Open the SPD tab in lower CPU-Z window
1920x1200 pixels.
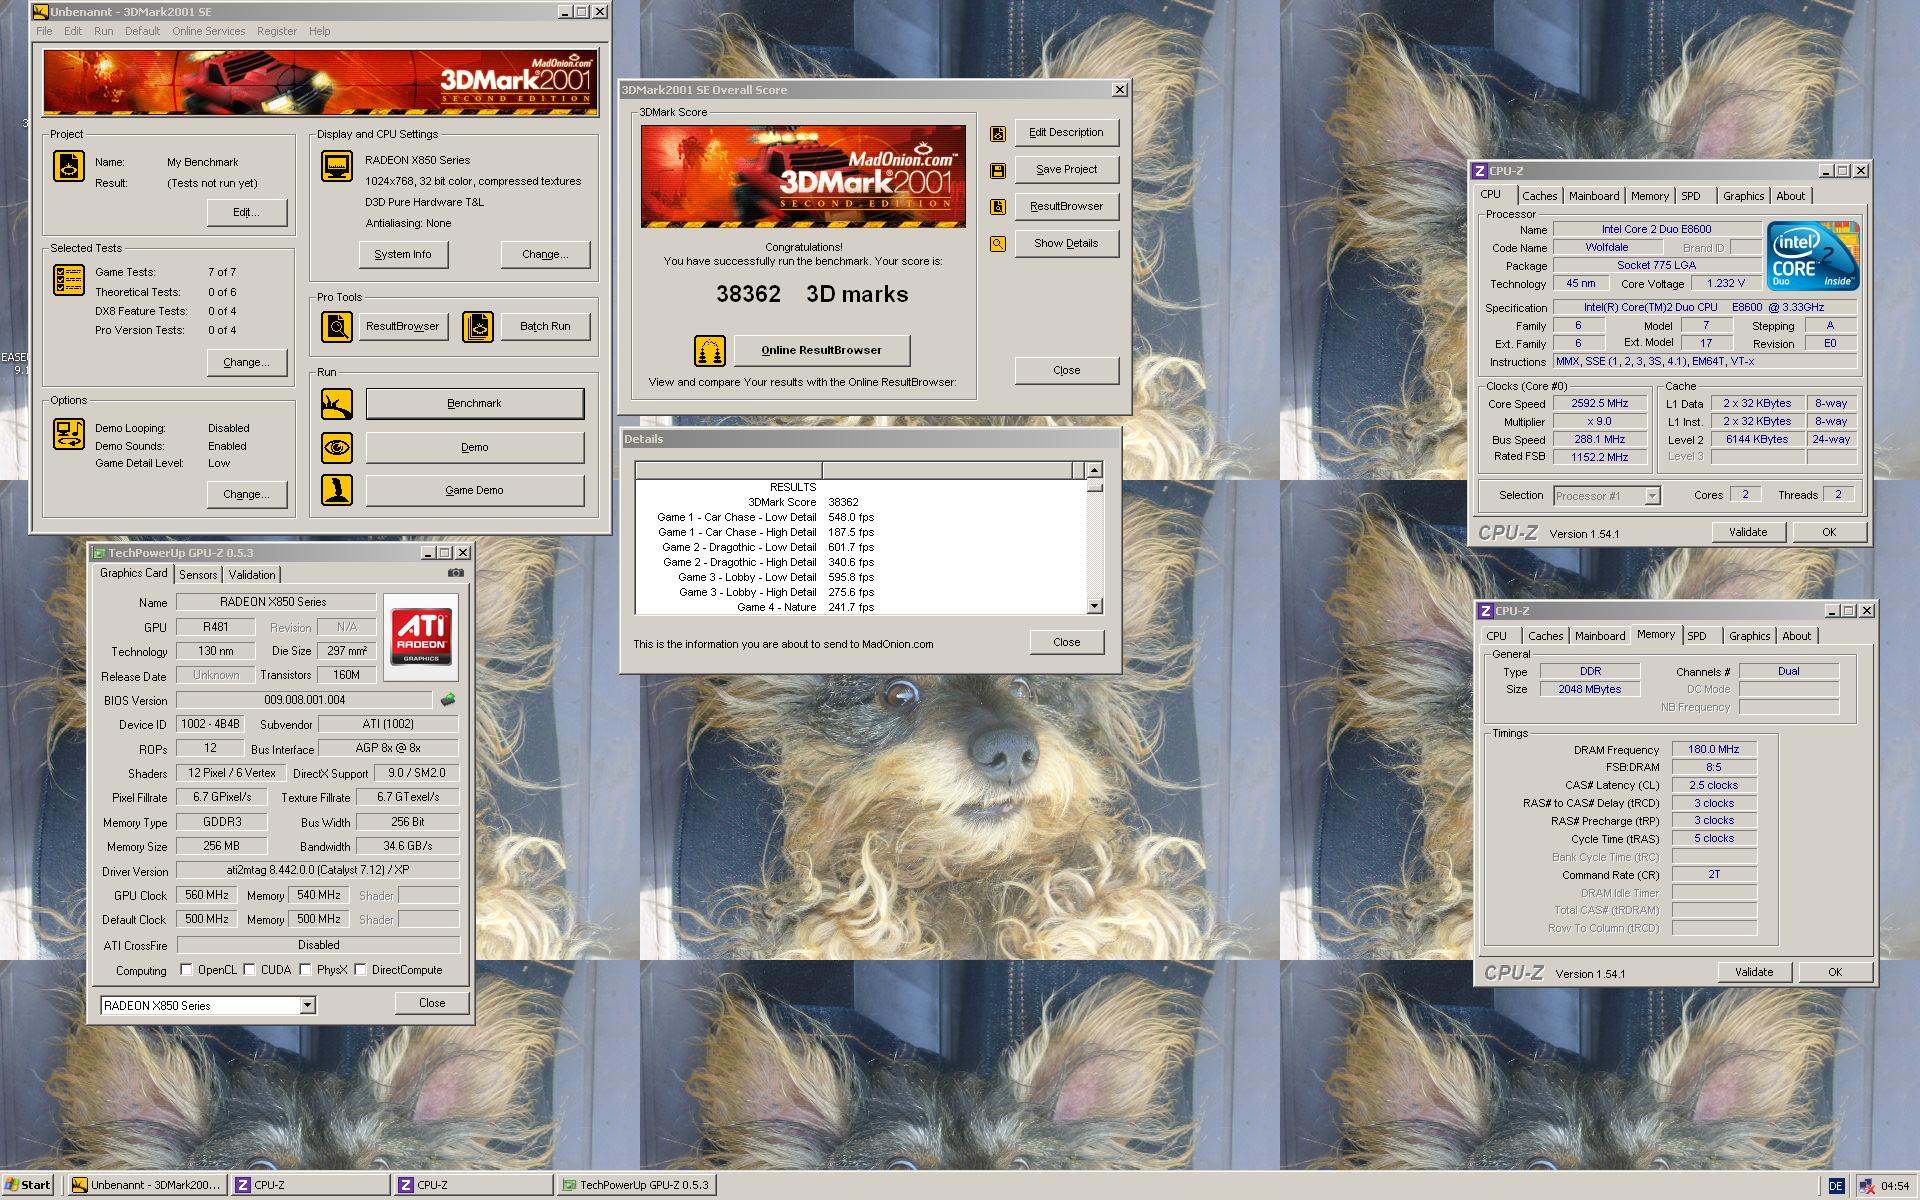pos(1697,637)
